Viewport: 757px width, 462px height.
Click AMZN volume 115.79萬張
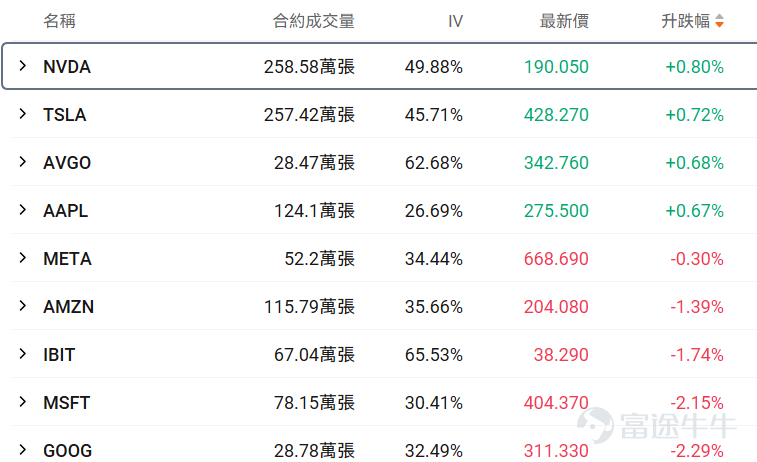point(309,307)
